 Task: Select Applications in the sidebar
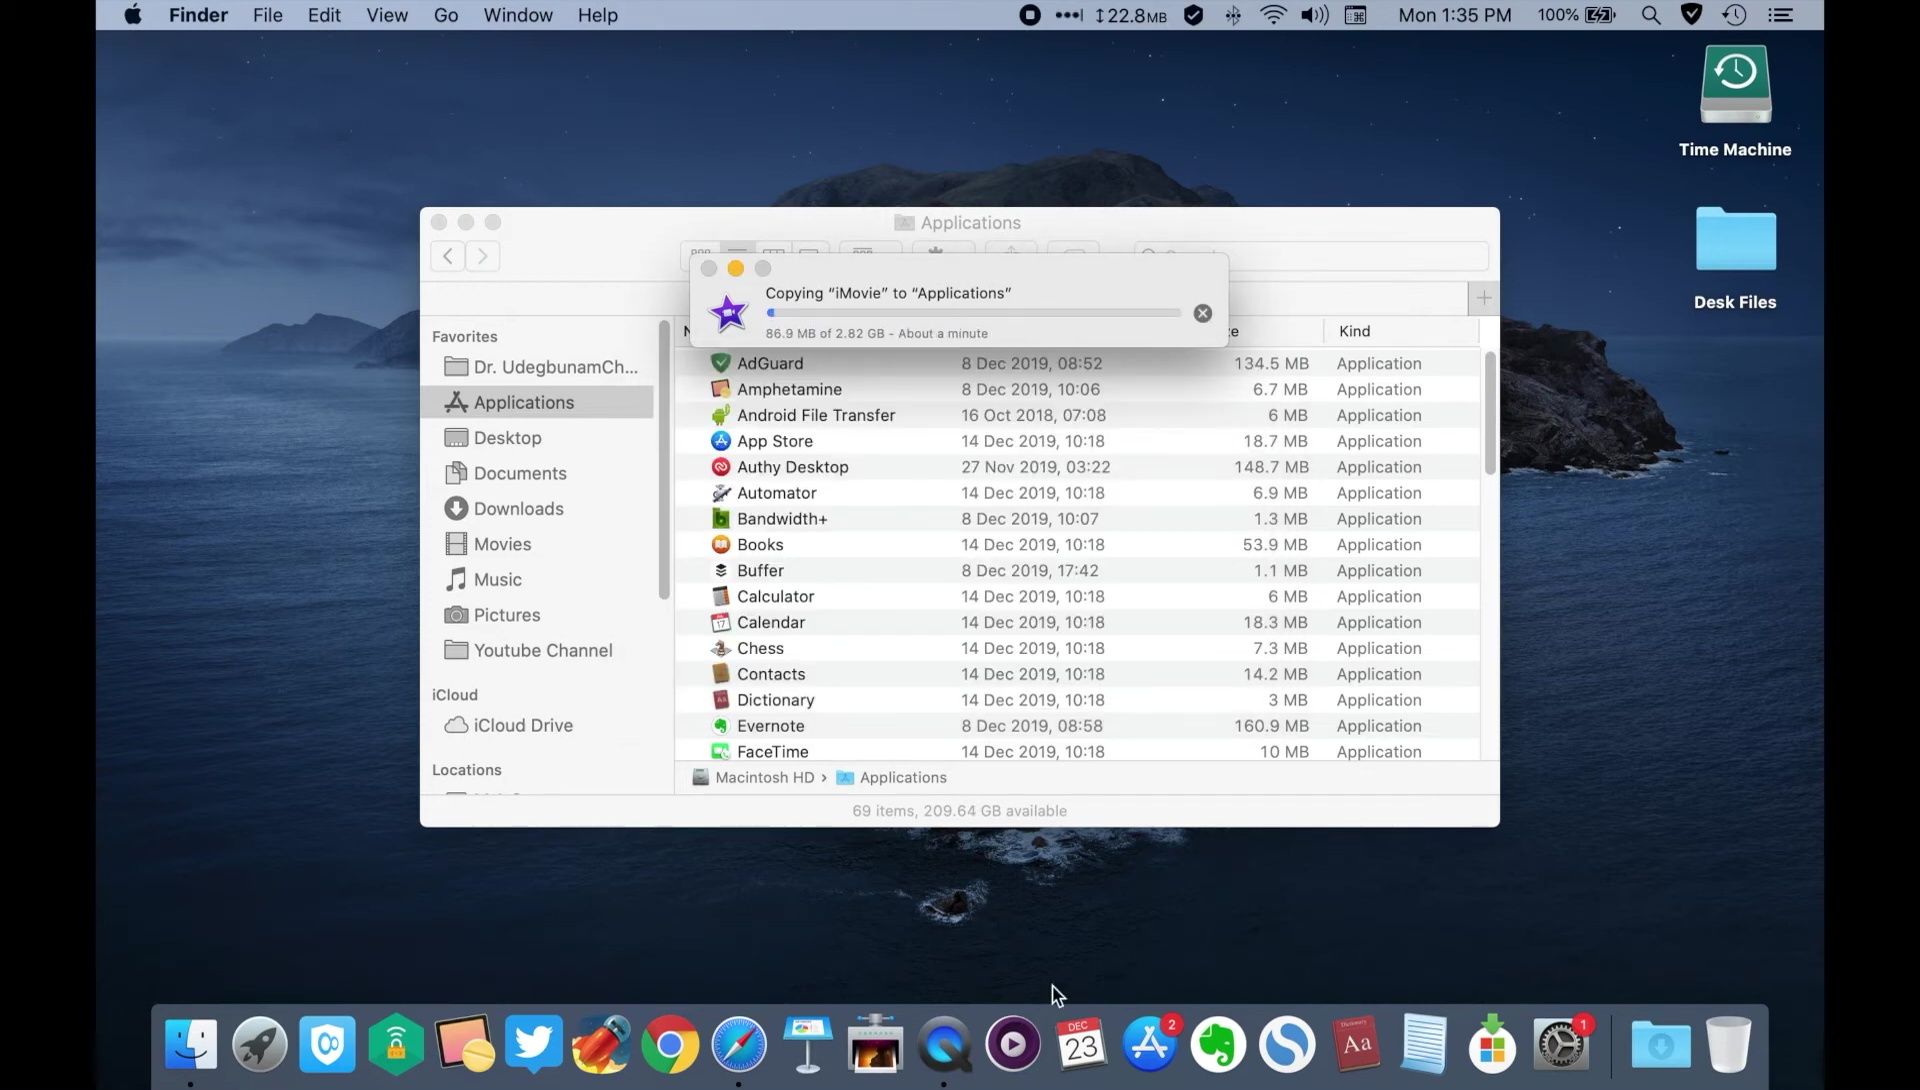click(x=537, y=402)
